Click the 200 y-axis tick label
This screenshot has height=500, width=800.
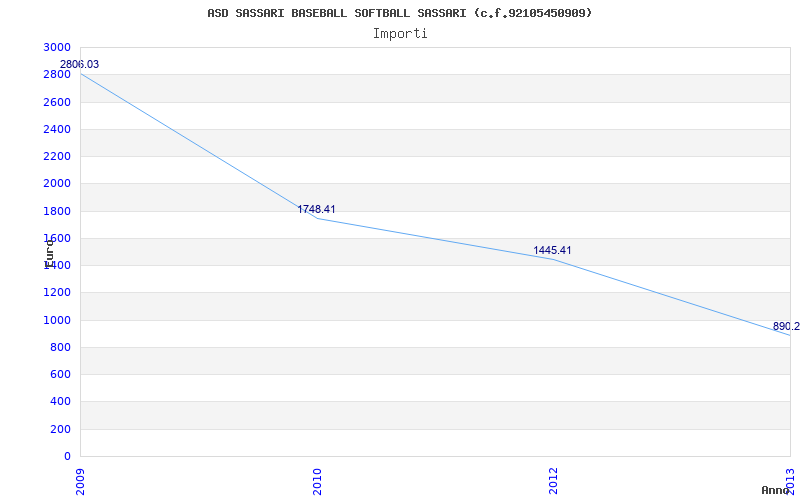click(x=60, y=429)
